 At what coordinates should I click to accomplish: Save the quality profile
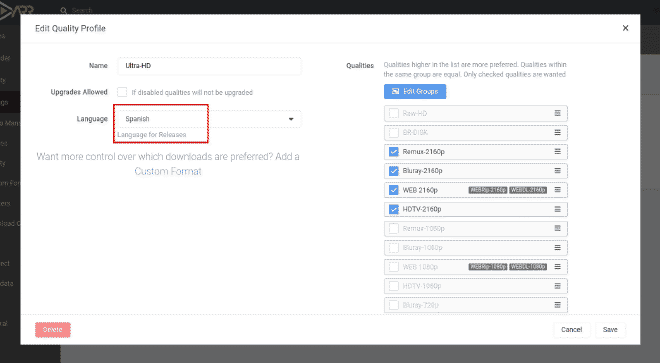point(610,329)
